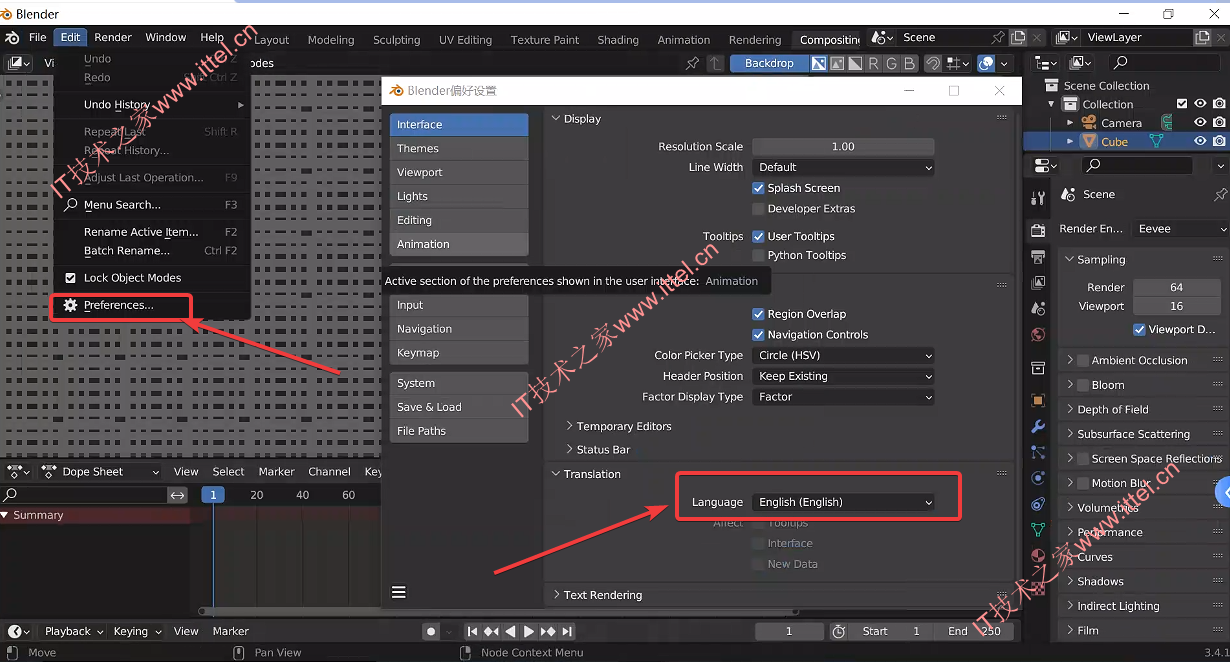Open the Language dropdown
Screen dimensions: 1230x662
[x=843, y=502]
